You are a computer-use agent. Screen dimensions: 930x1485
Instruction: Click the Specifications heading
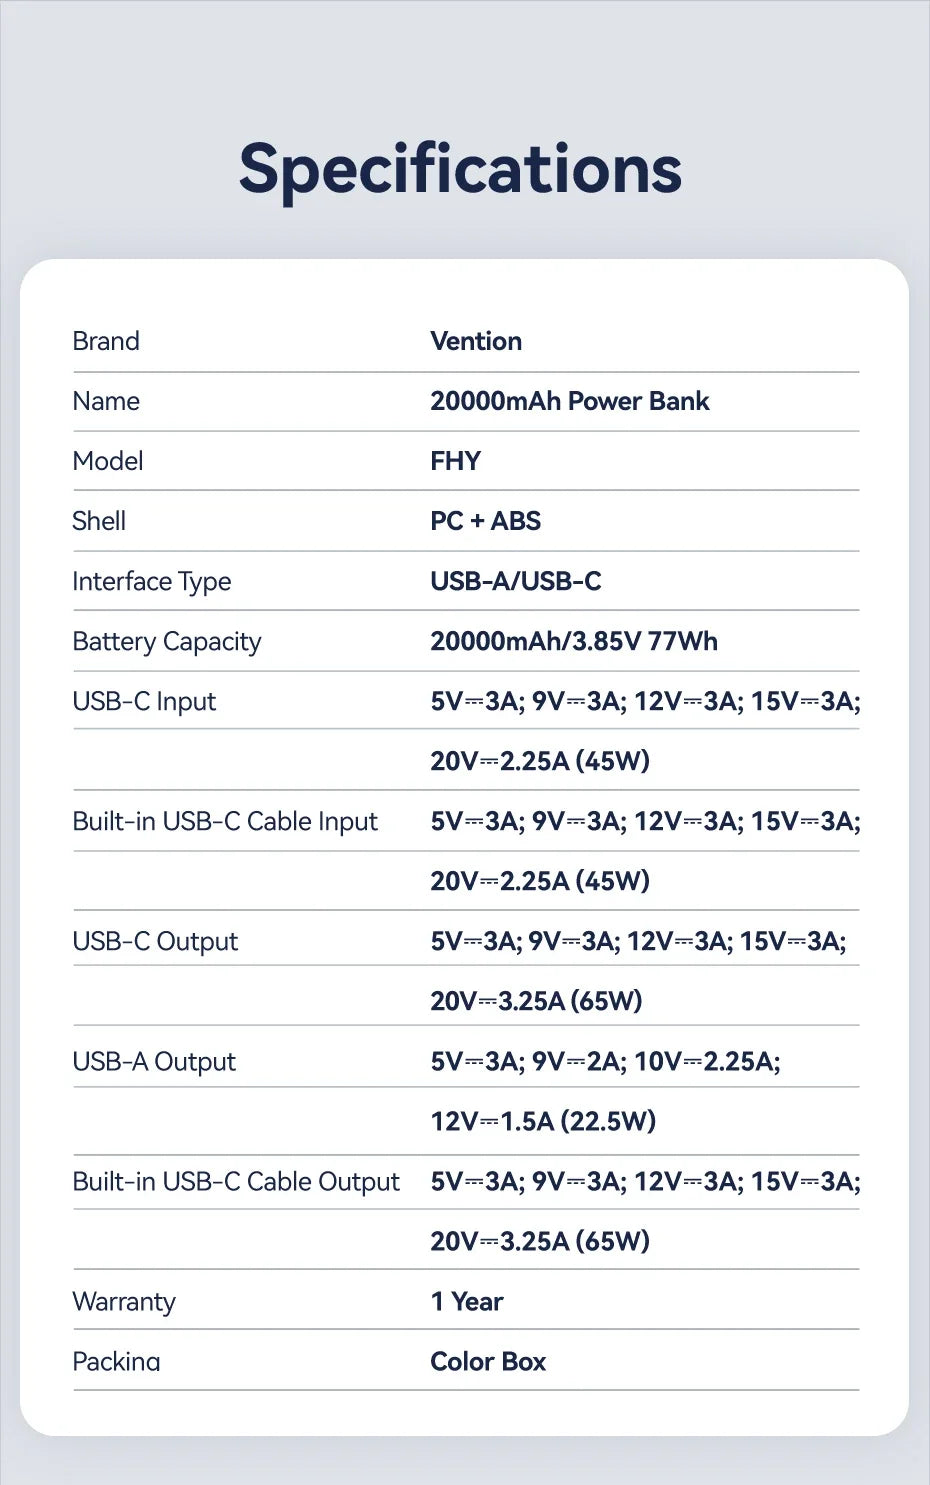click(x=460, y=168)
